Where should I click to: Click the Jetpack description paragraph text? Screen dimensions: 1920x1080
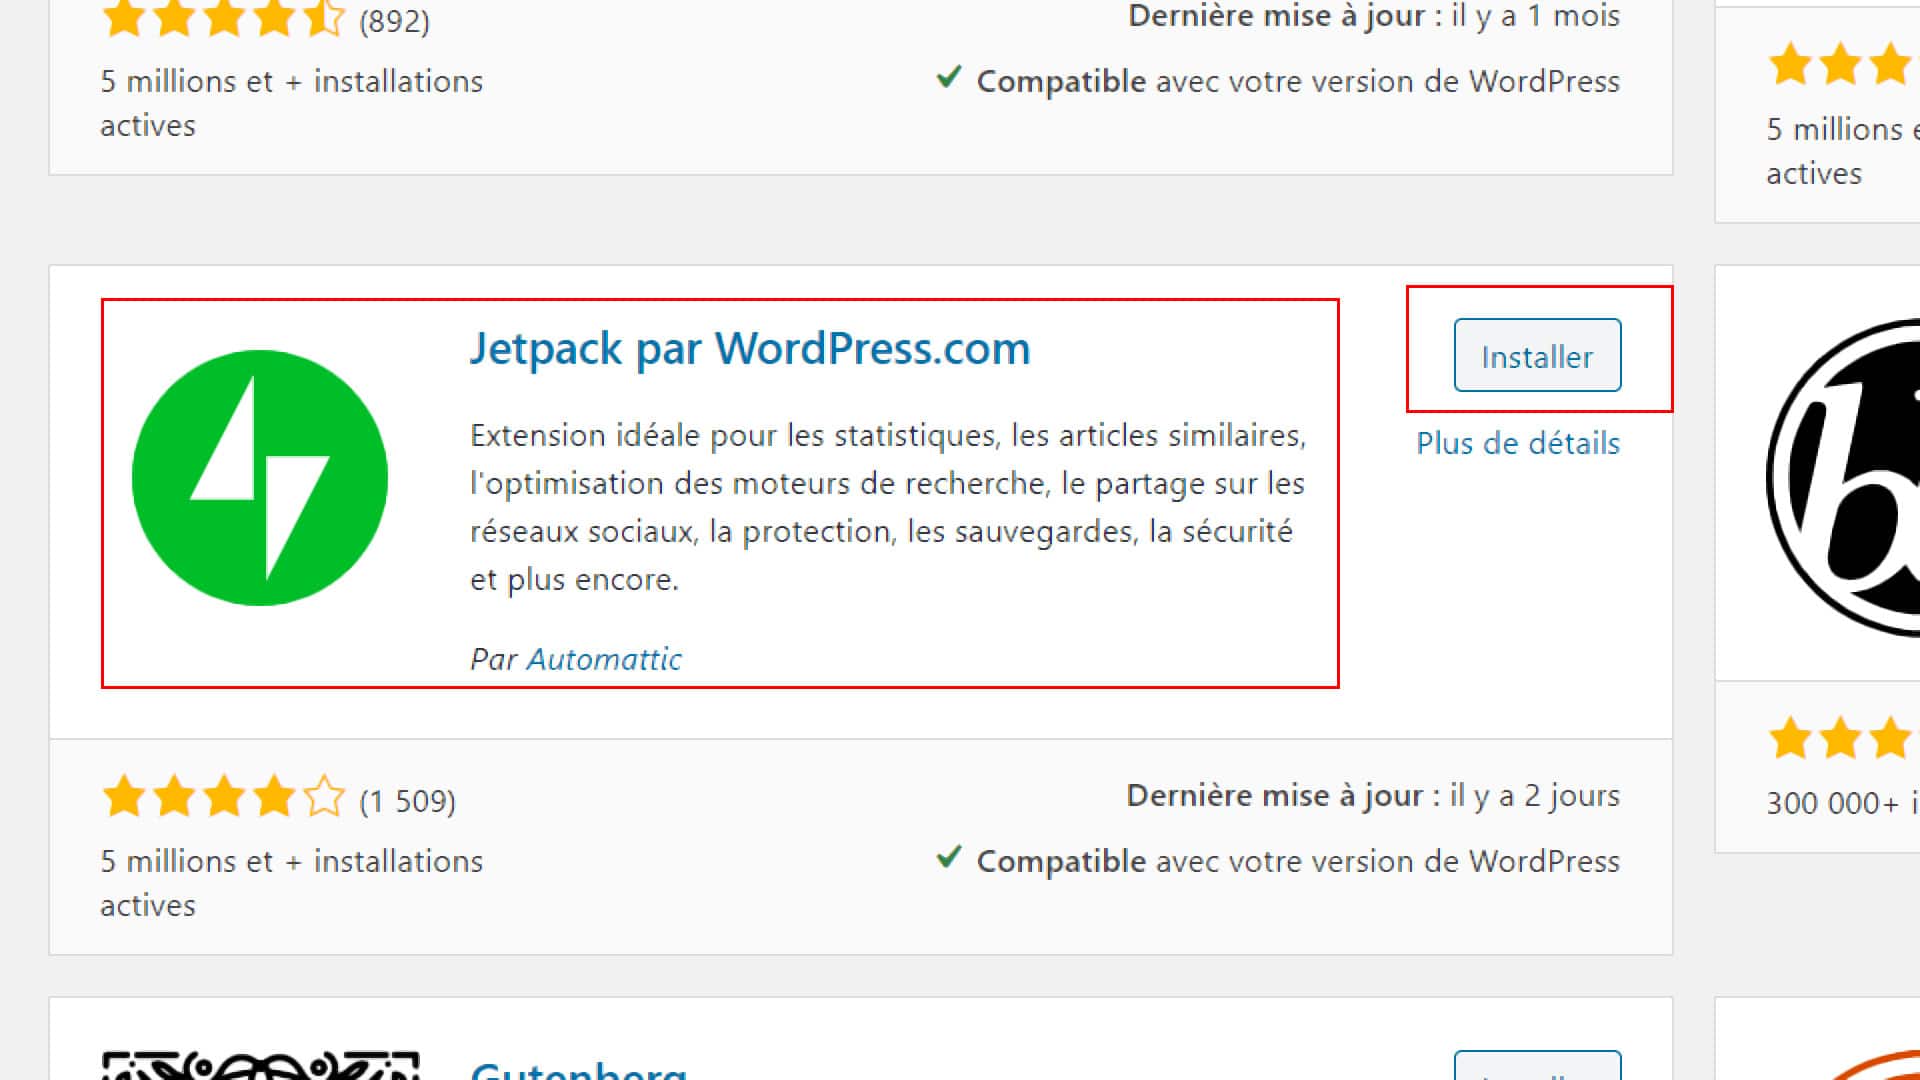pyautogui.click(x=888, y=507)
